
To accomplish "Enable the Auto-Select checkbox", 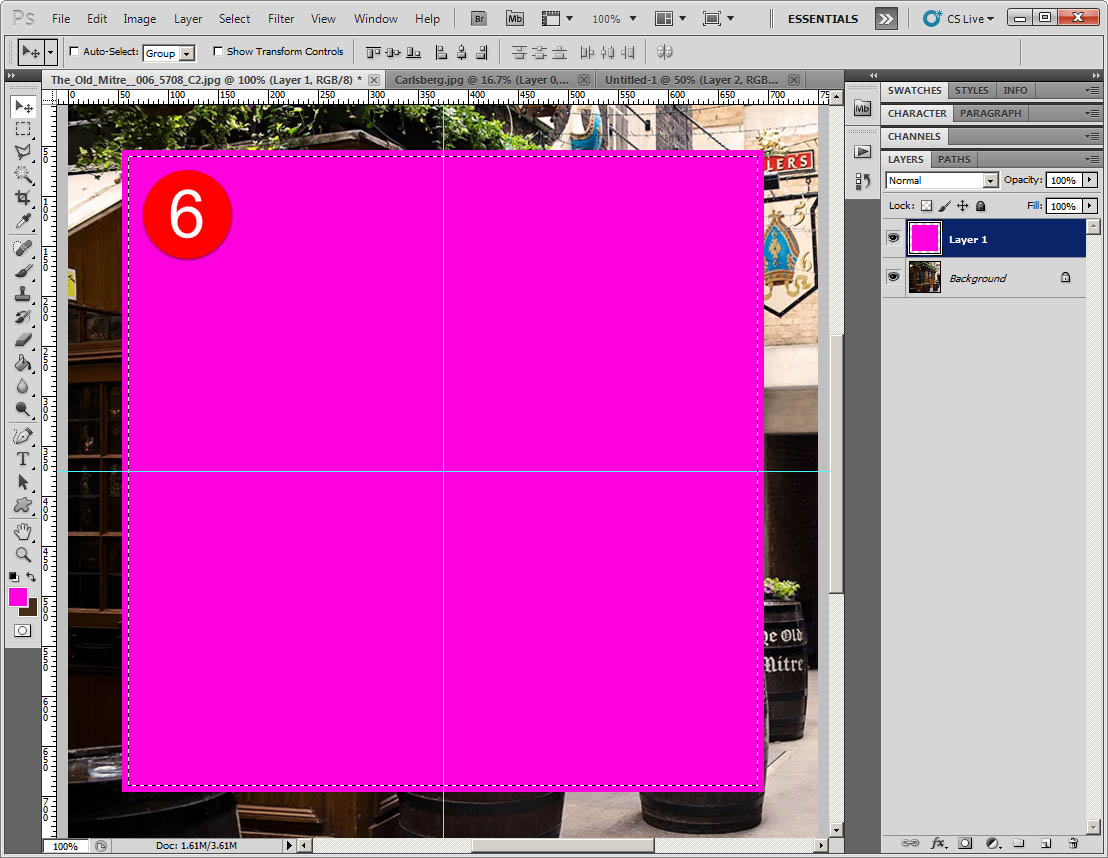I will click(75, 52).
